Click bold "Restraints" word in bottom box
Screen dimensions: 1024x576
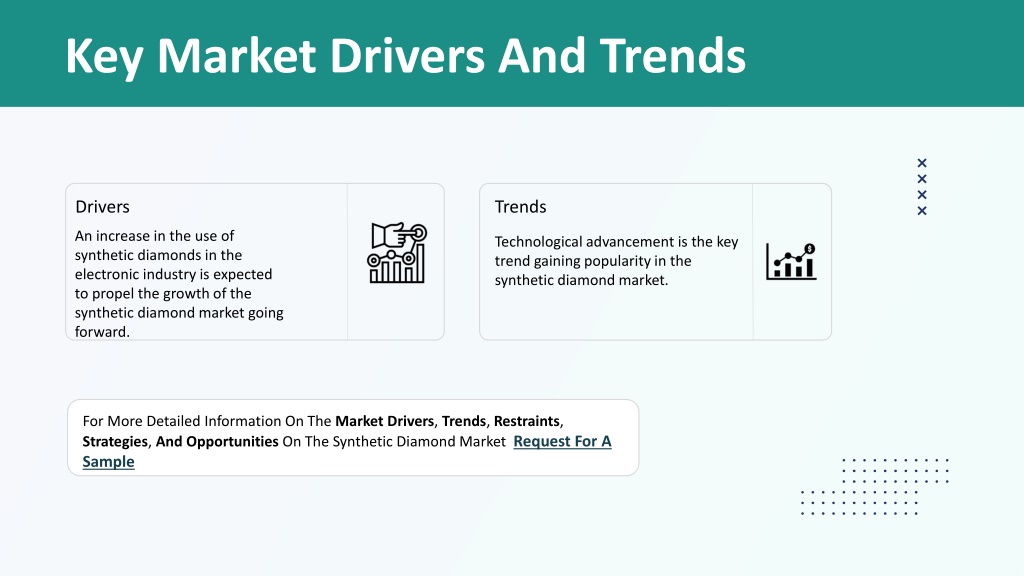pos(527,421)
